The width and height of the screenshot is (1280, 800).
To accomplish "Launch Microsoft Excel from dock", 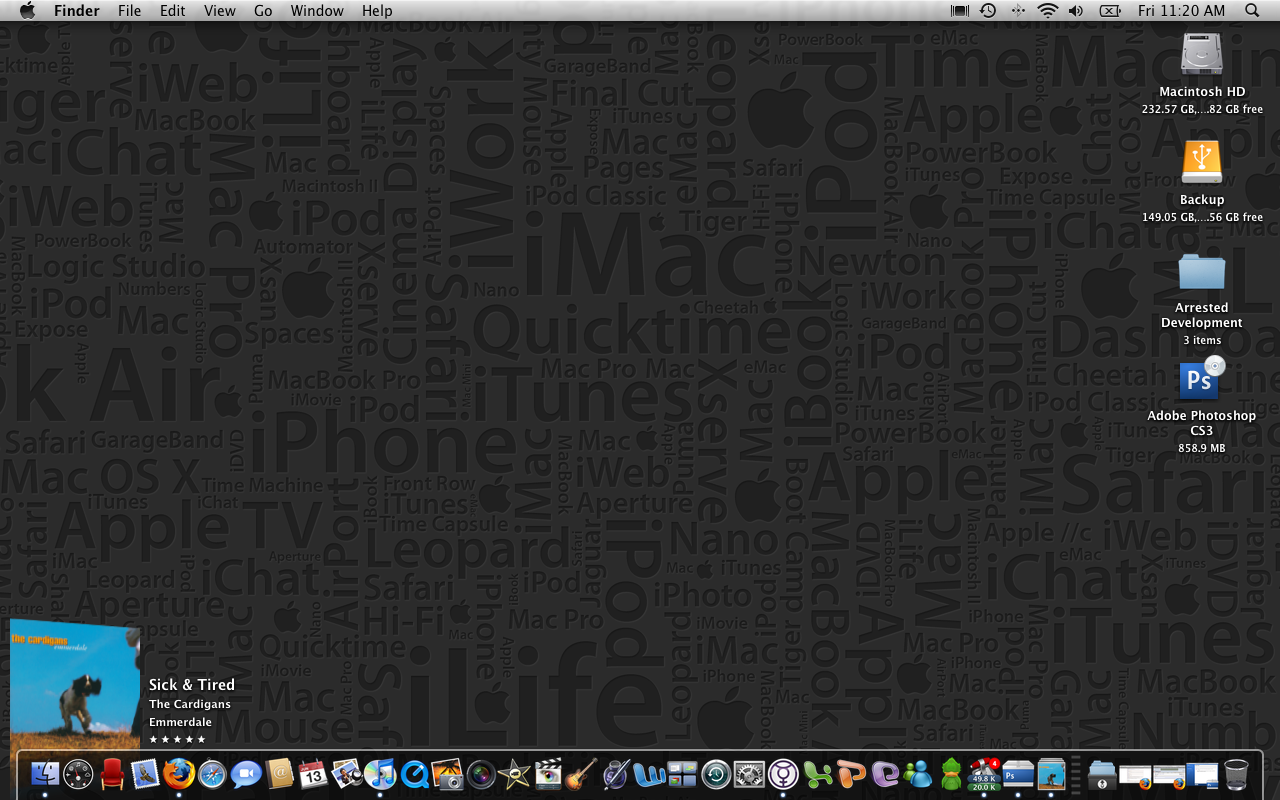I will coord(817,774).
